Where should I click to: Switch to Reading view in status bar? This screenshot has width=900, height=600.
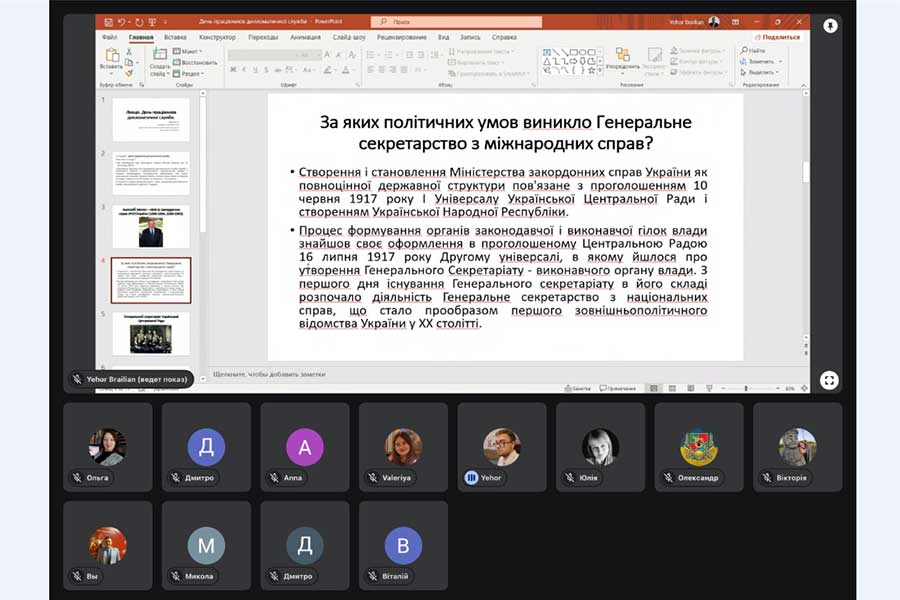tap(690, 389)
